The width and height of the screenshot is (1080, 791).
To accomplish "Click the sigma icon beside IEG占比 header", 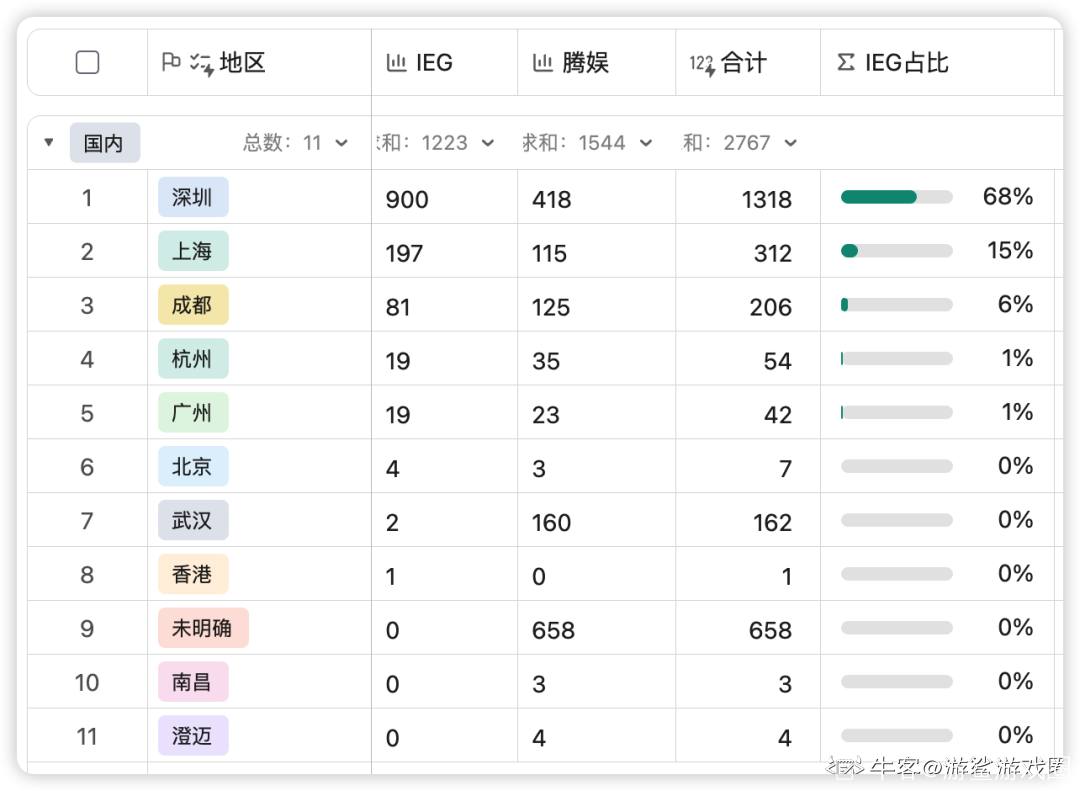I will coord(846,63).
